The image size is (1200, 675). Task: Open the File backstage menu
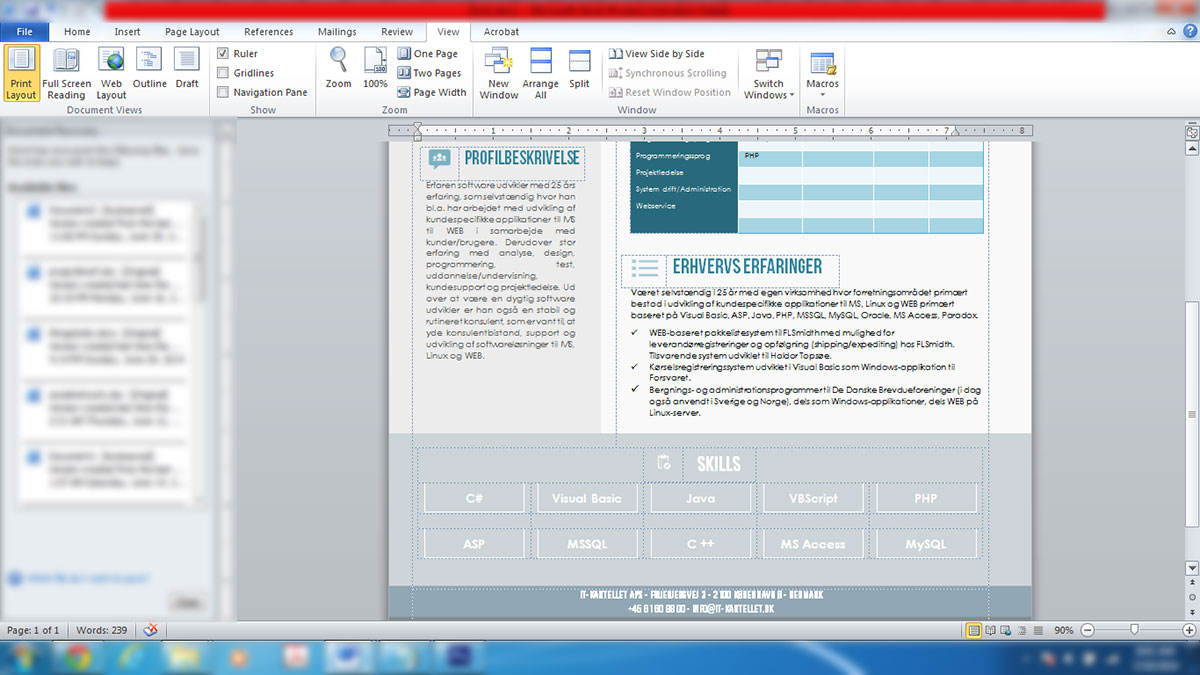[x=25, y=32]
